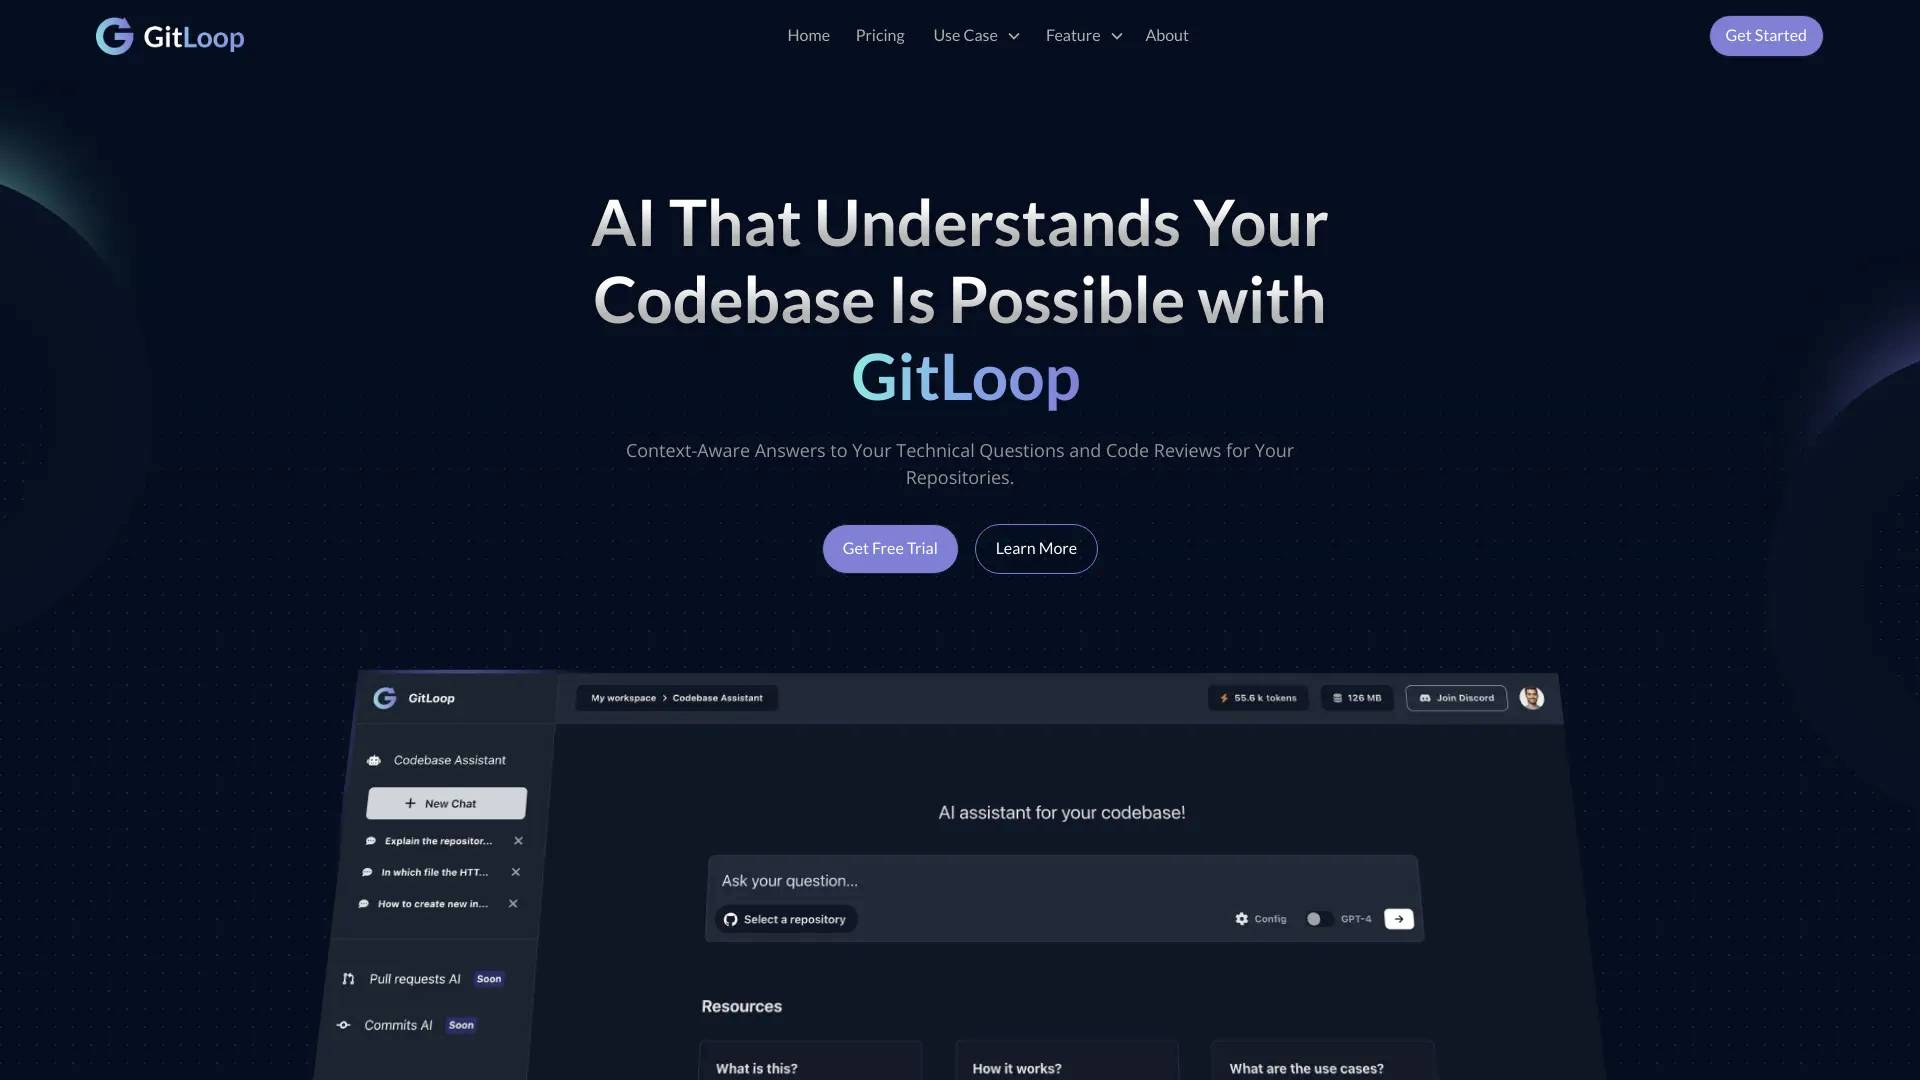1920x1080 pixels.
Task: Click the Learn More button
Action: click(1035, 549)
